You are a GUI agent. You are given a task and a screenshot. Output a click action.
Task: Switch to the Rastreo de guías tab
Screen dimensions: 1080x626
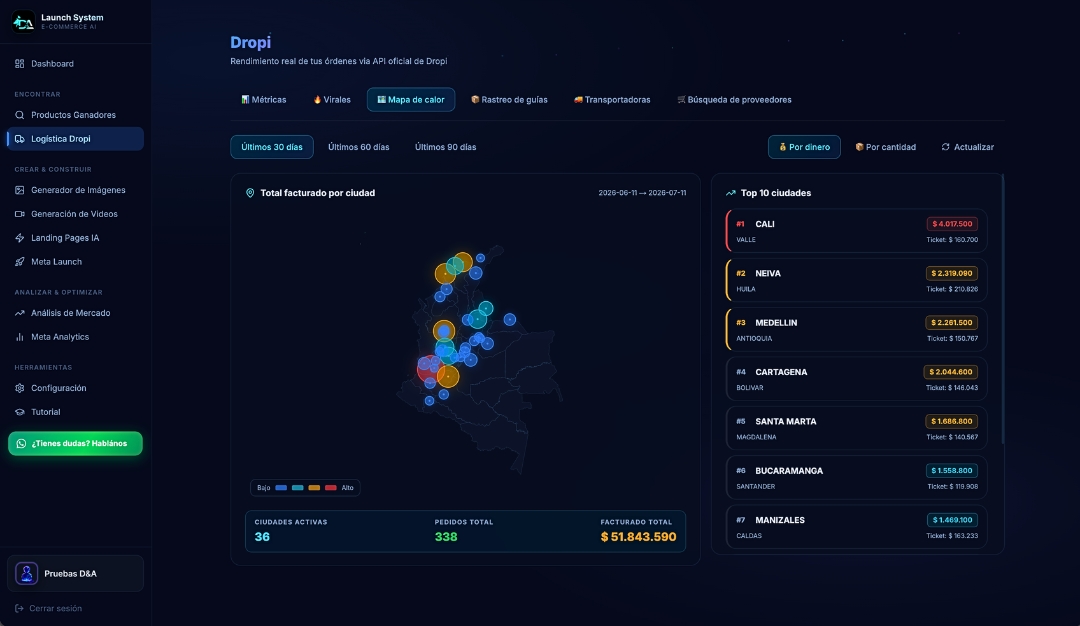click(509, 100)
